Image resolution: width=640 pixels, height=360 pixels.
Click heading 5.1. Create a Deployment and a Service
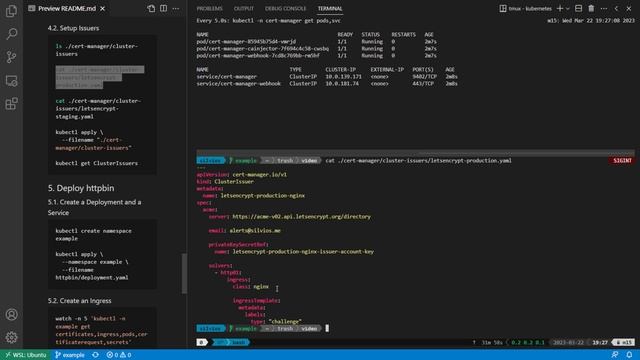tap(94, 207)
